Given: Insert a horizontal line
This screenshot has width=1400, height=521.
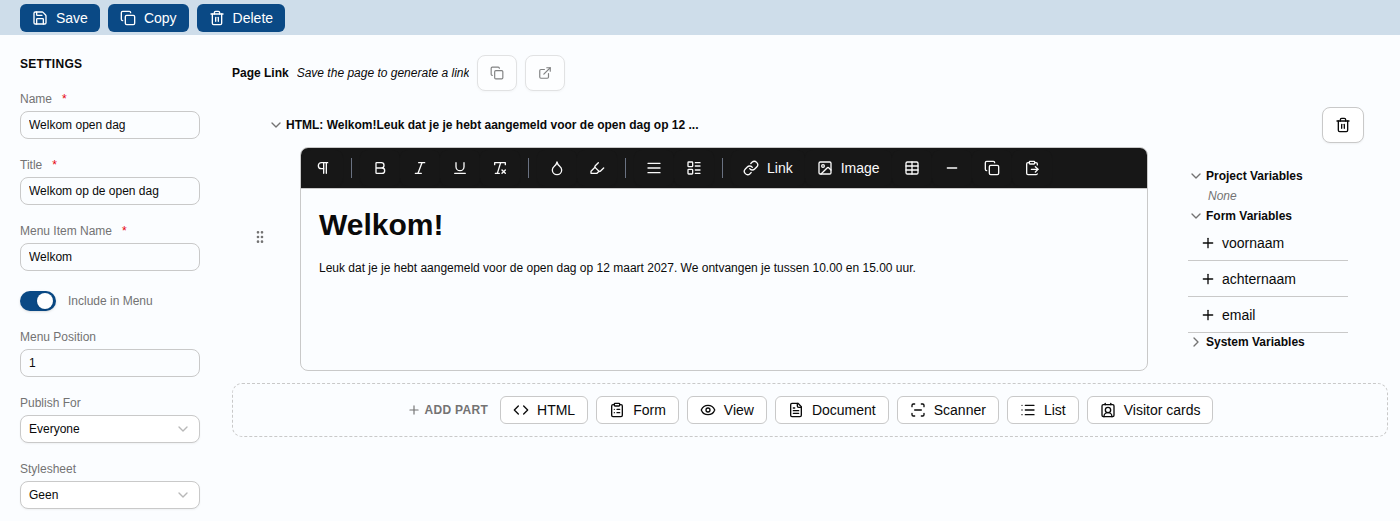Looking at the screenshot, I should pos(952,168).
